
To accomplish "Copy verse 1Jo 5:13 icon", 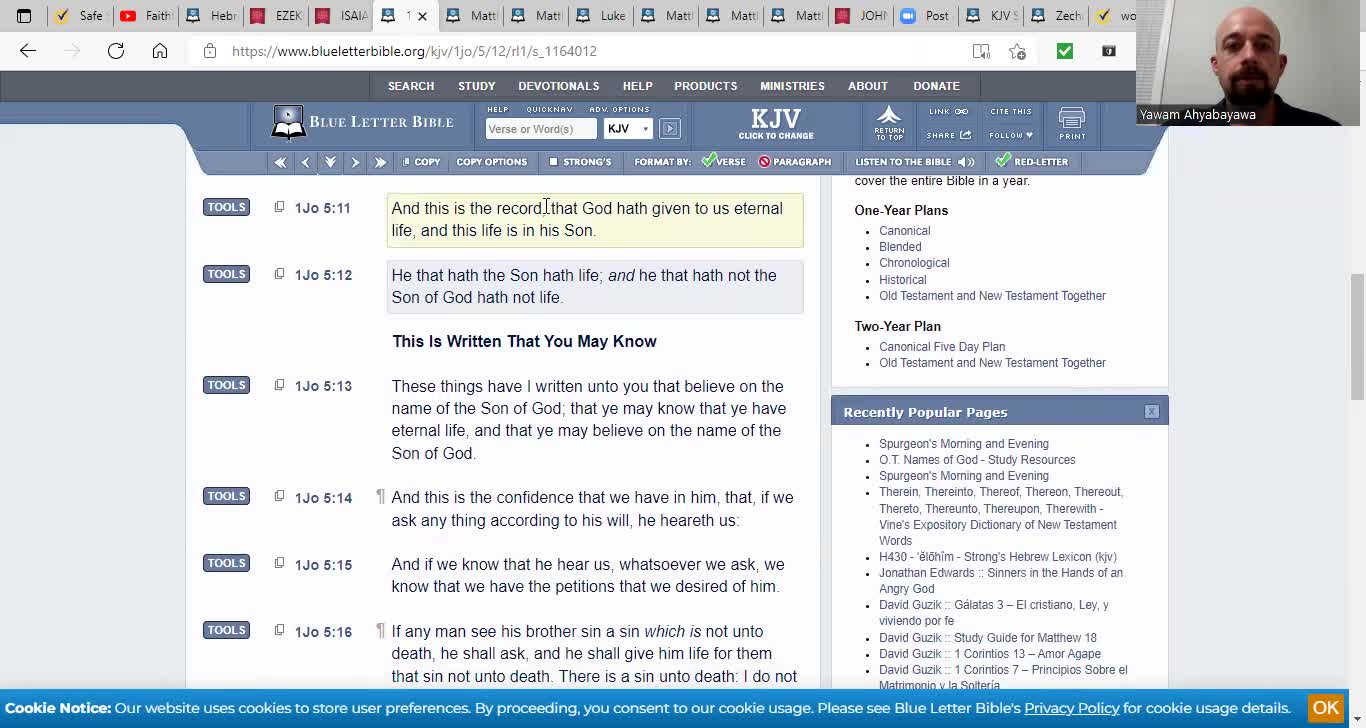I will pos(279,385).
